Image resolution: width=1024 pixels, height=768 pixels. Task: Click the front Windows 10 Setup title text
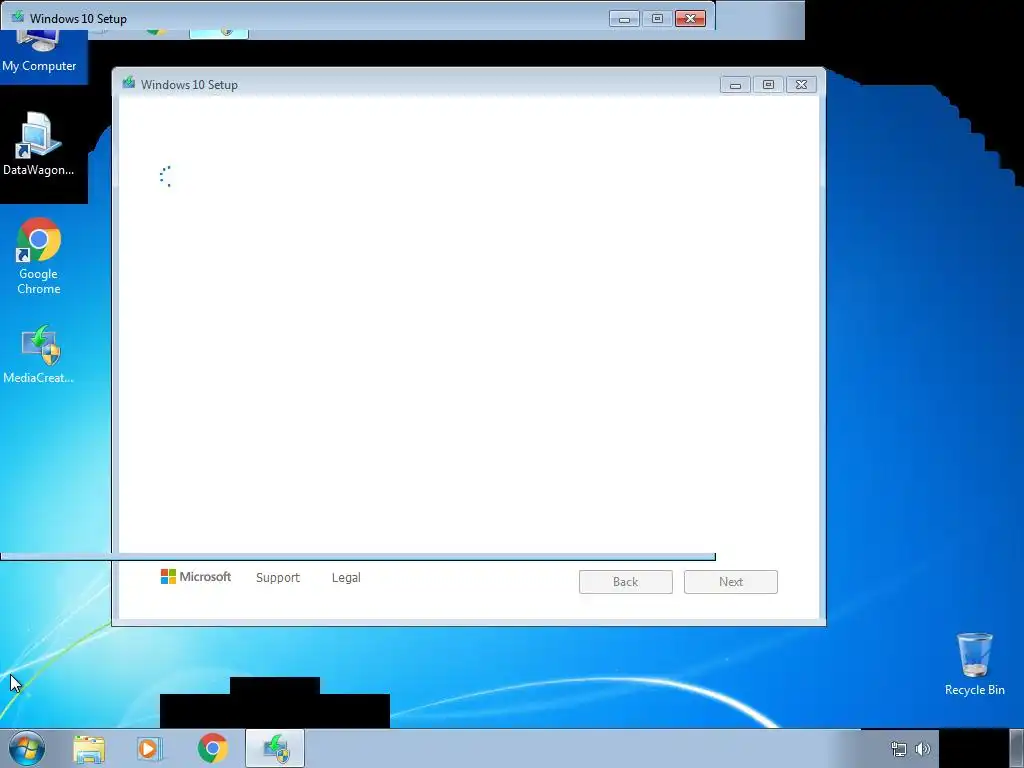pos(189,85)
